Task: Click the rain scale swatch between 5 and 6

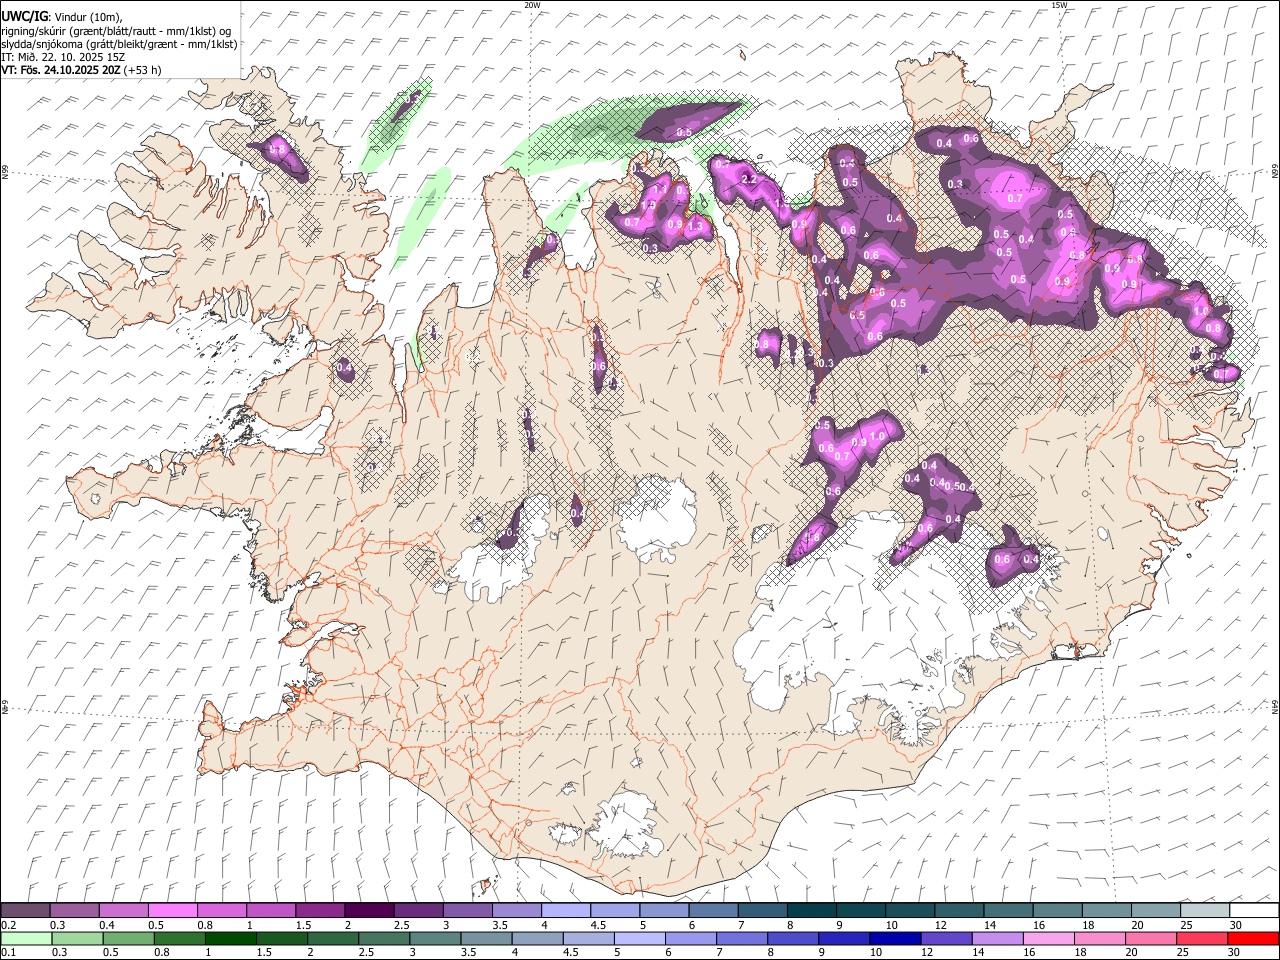Action: tap(640, 938)
